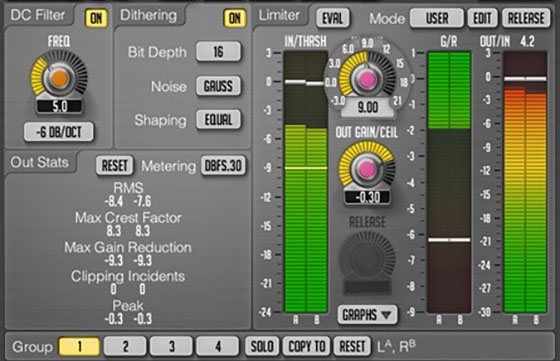The width and height of the screenshot is (560, 361).
Task: Click the EDIT mode button
Action: [x=482, y=18]
